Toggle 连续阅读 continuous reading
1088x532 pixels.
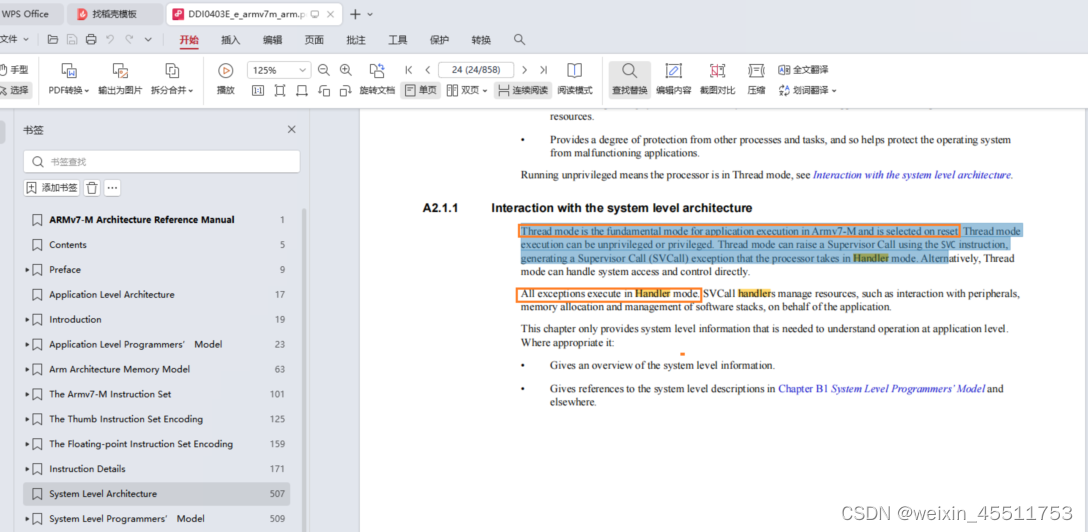522,90
